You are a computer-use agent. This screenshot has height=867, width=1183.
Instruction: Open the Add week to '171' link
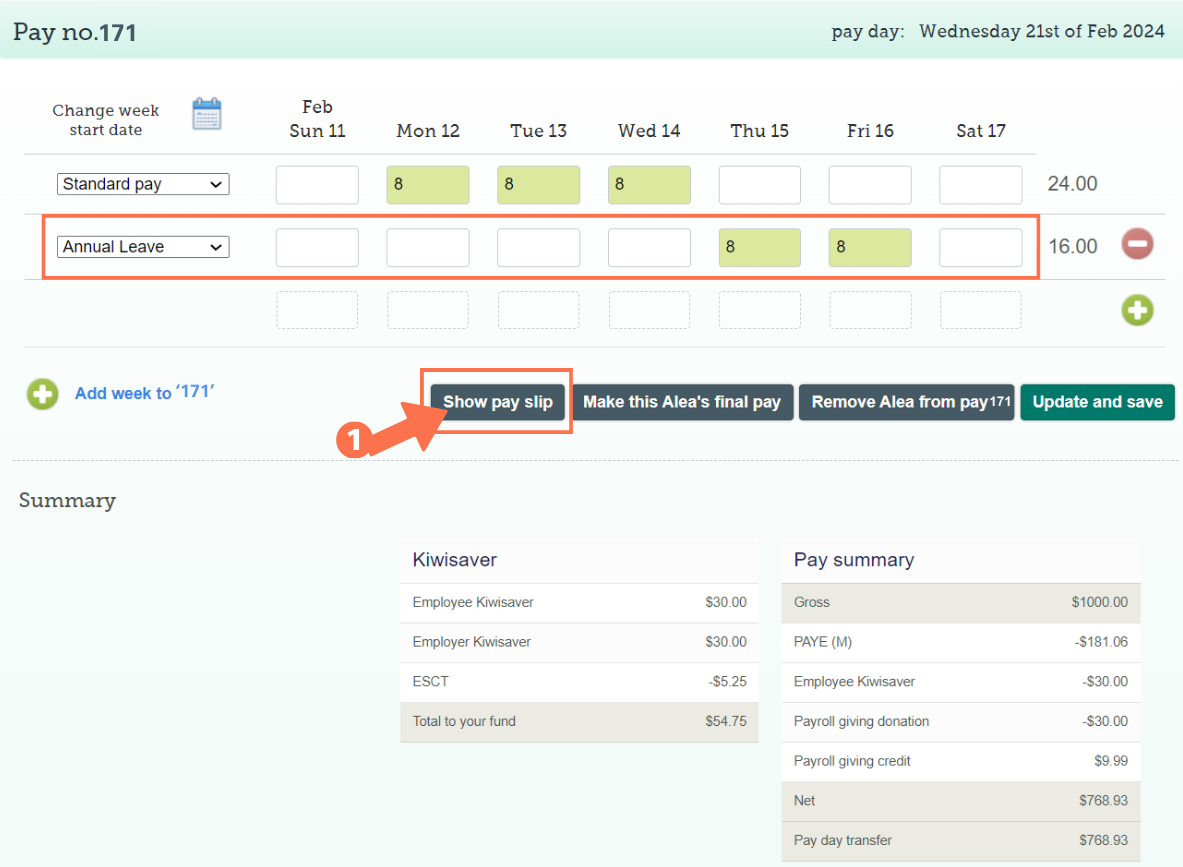point(144,393)
